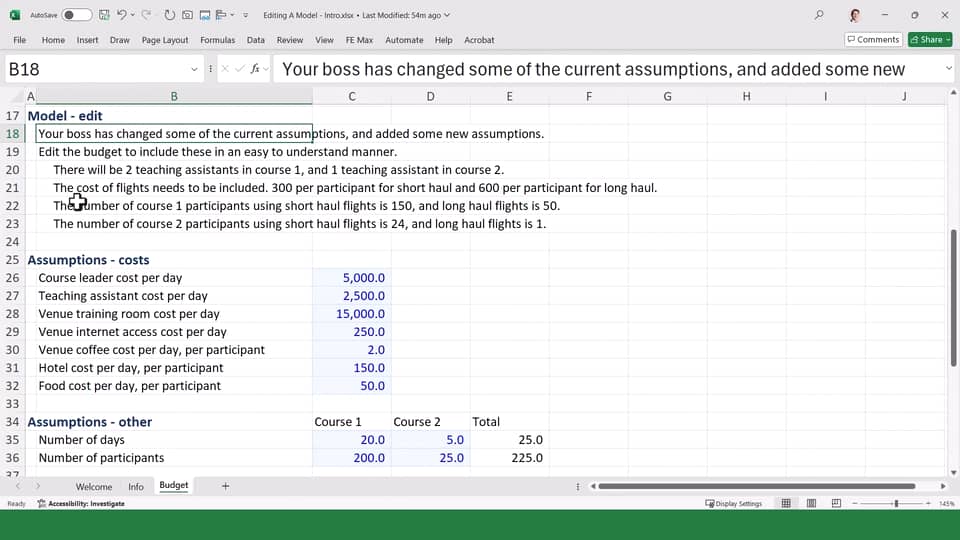The width and height of the screenshot is (960, 540).
Task: Click the green Share button
Action: point(929,40)
